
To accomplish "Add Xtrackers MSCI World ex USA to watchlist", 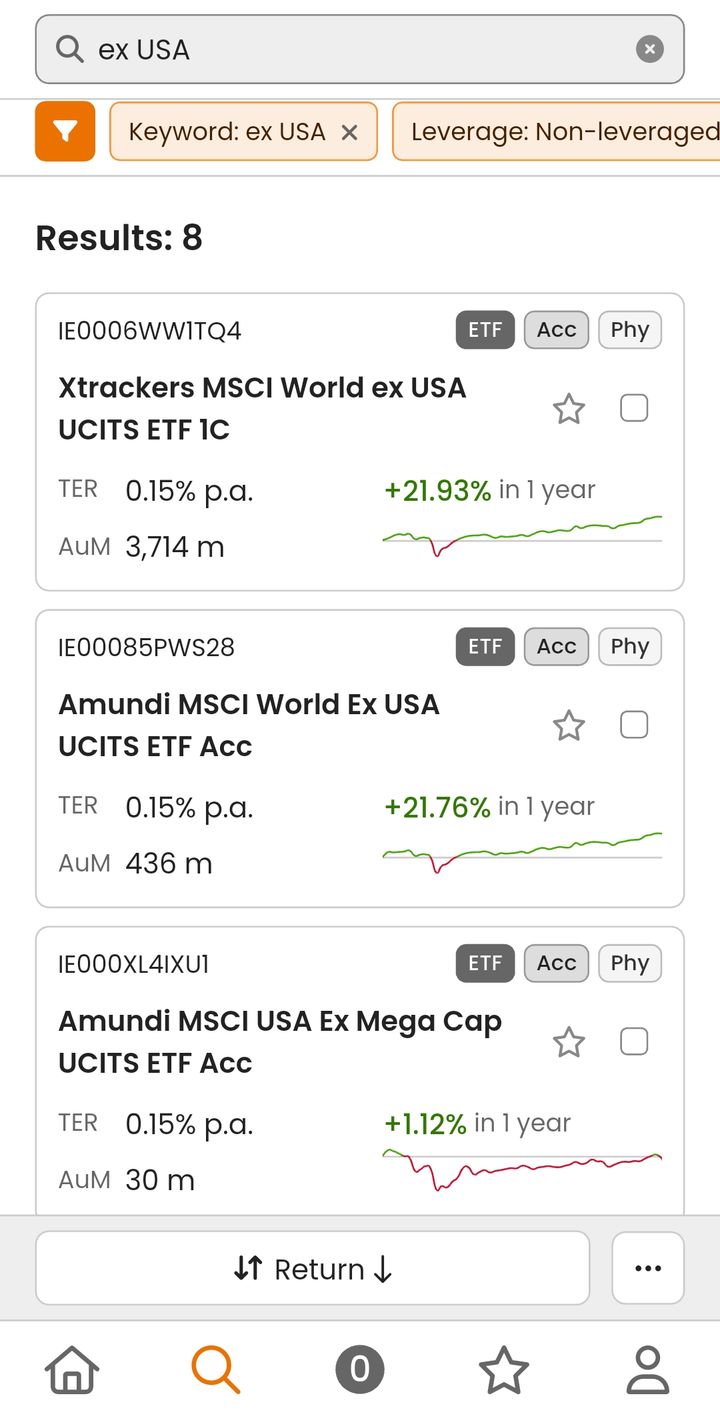I will [569, 409].
